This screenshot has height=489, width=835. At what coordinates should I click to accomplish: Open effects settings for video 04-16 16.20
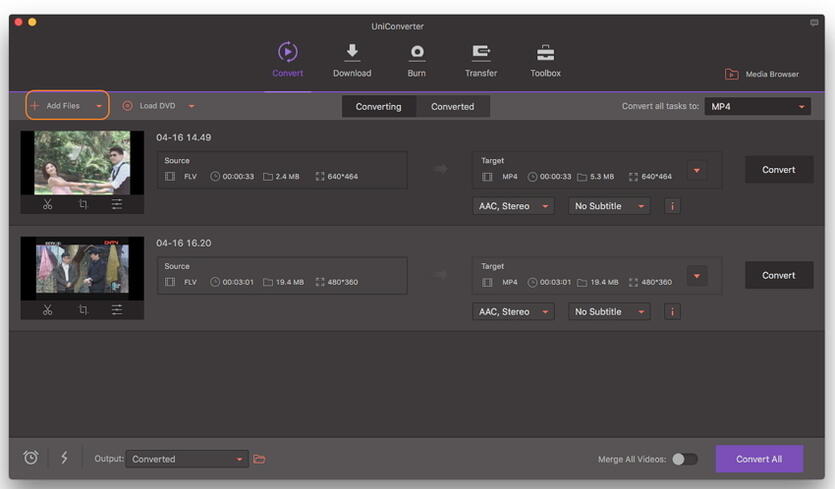117,309
